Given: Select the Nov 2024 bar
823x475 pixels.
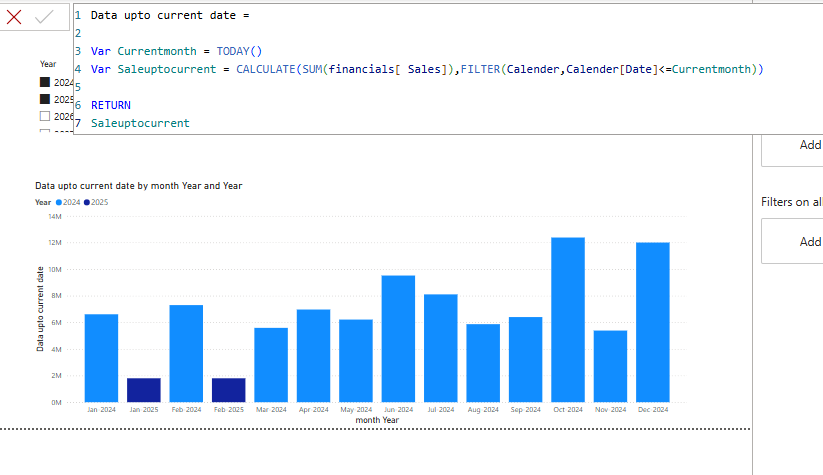Looking at the screenshot, I should click(x=610, y=366).
